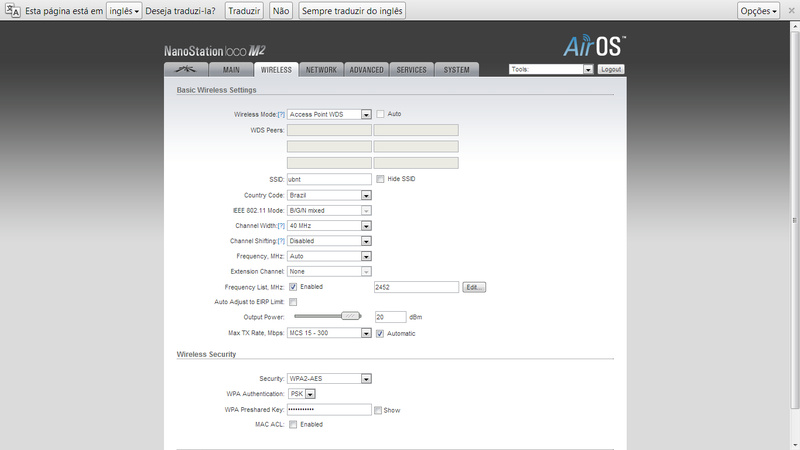Open the Extension Channel dropdown
The image size is (800, 450).
[329, 271]
